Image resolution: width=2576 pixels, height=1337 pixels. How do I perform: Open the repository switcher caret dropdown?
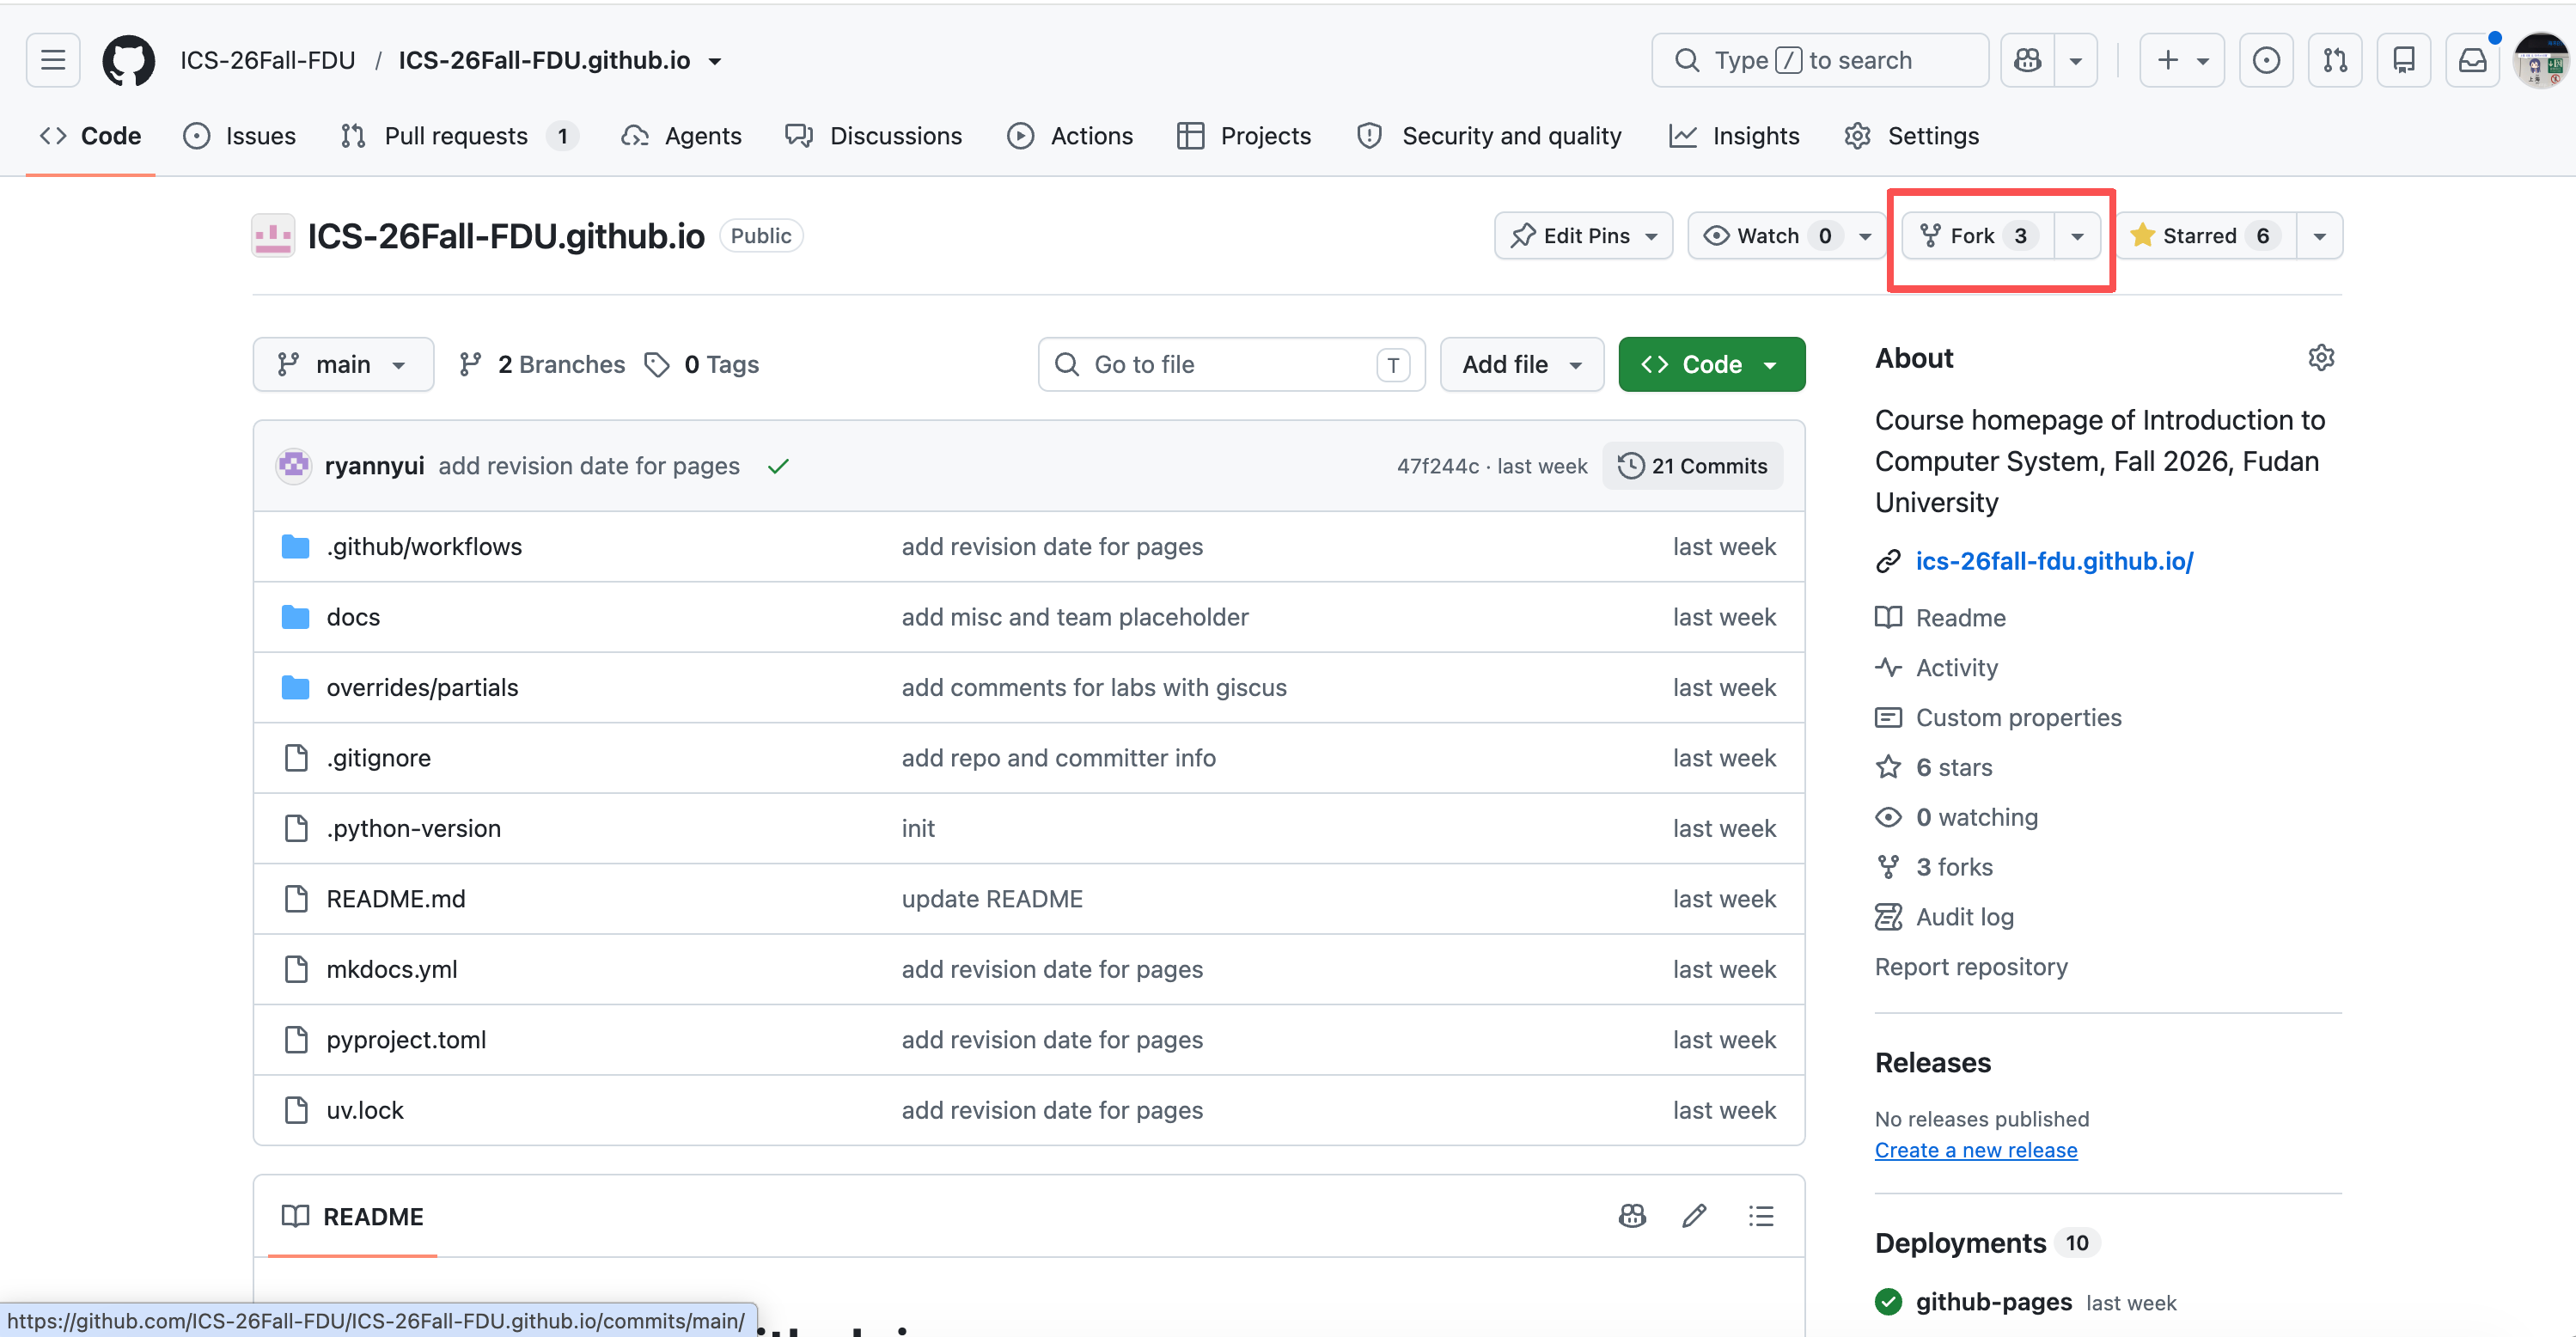coord(715,61)
